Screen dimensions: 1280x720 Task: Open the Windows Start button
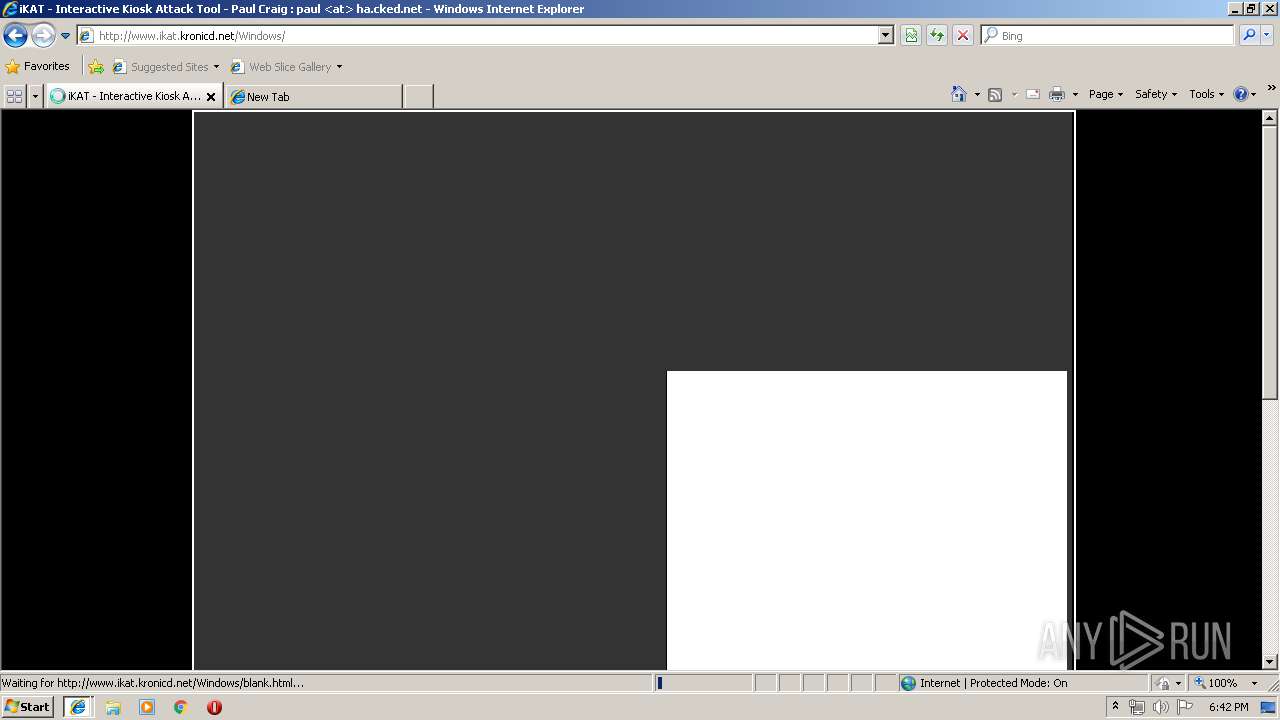[28, 707]
